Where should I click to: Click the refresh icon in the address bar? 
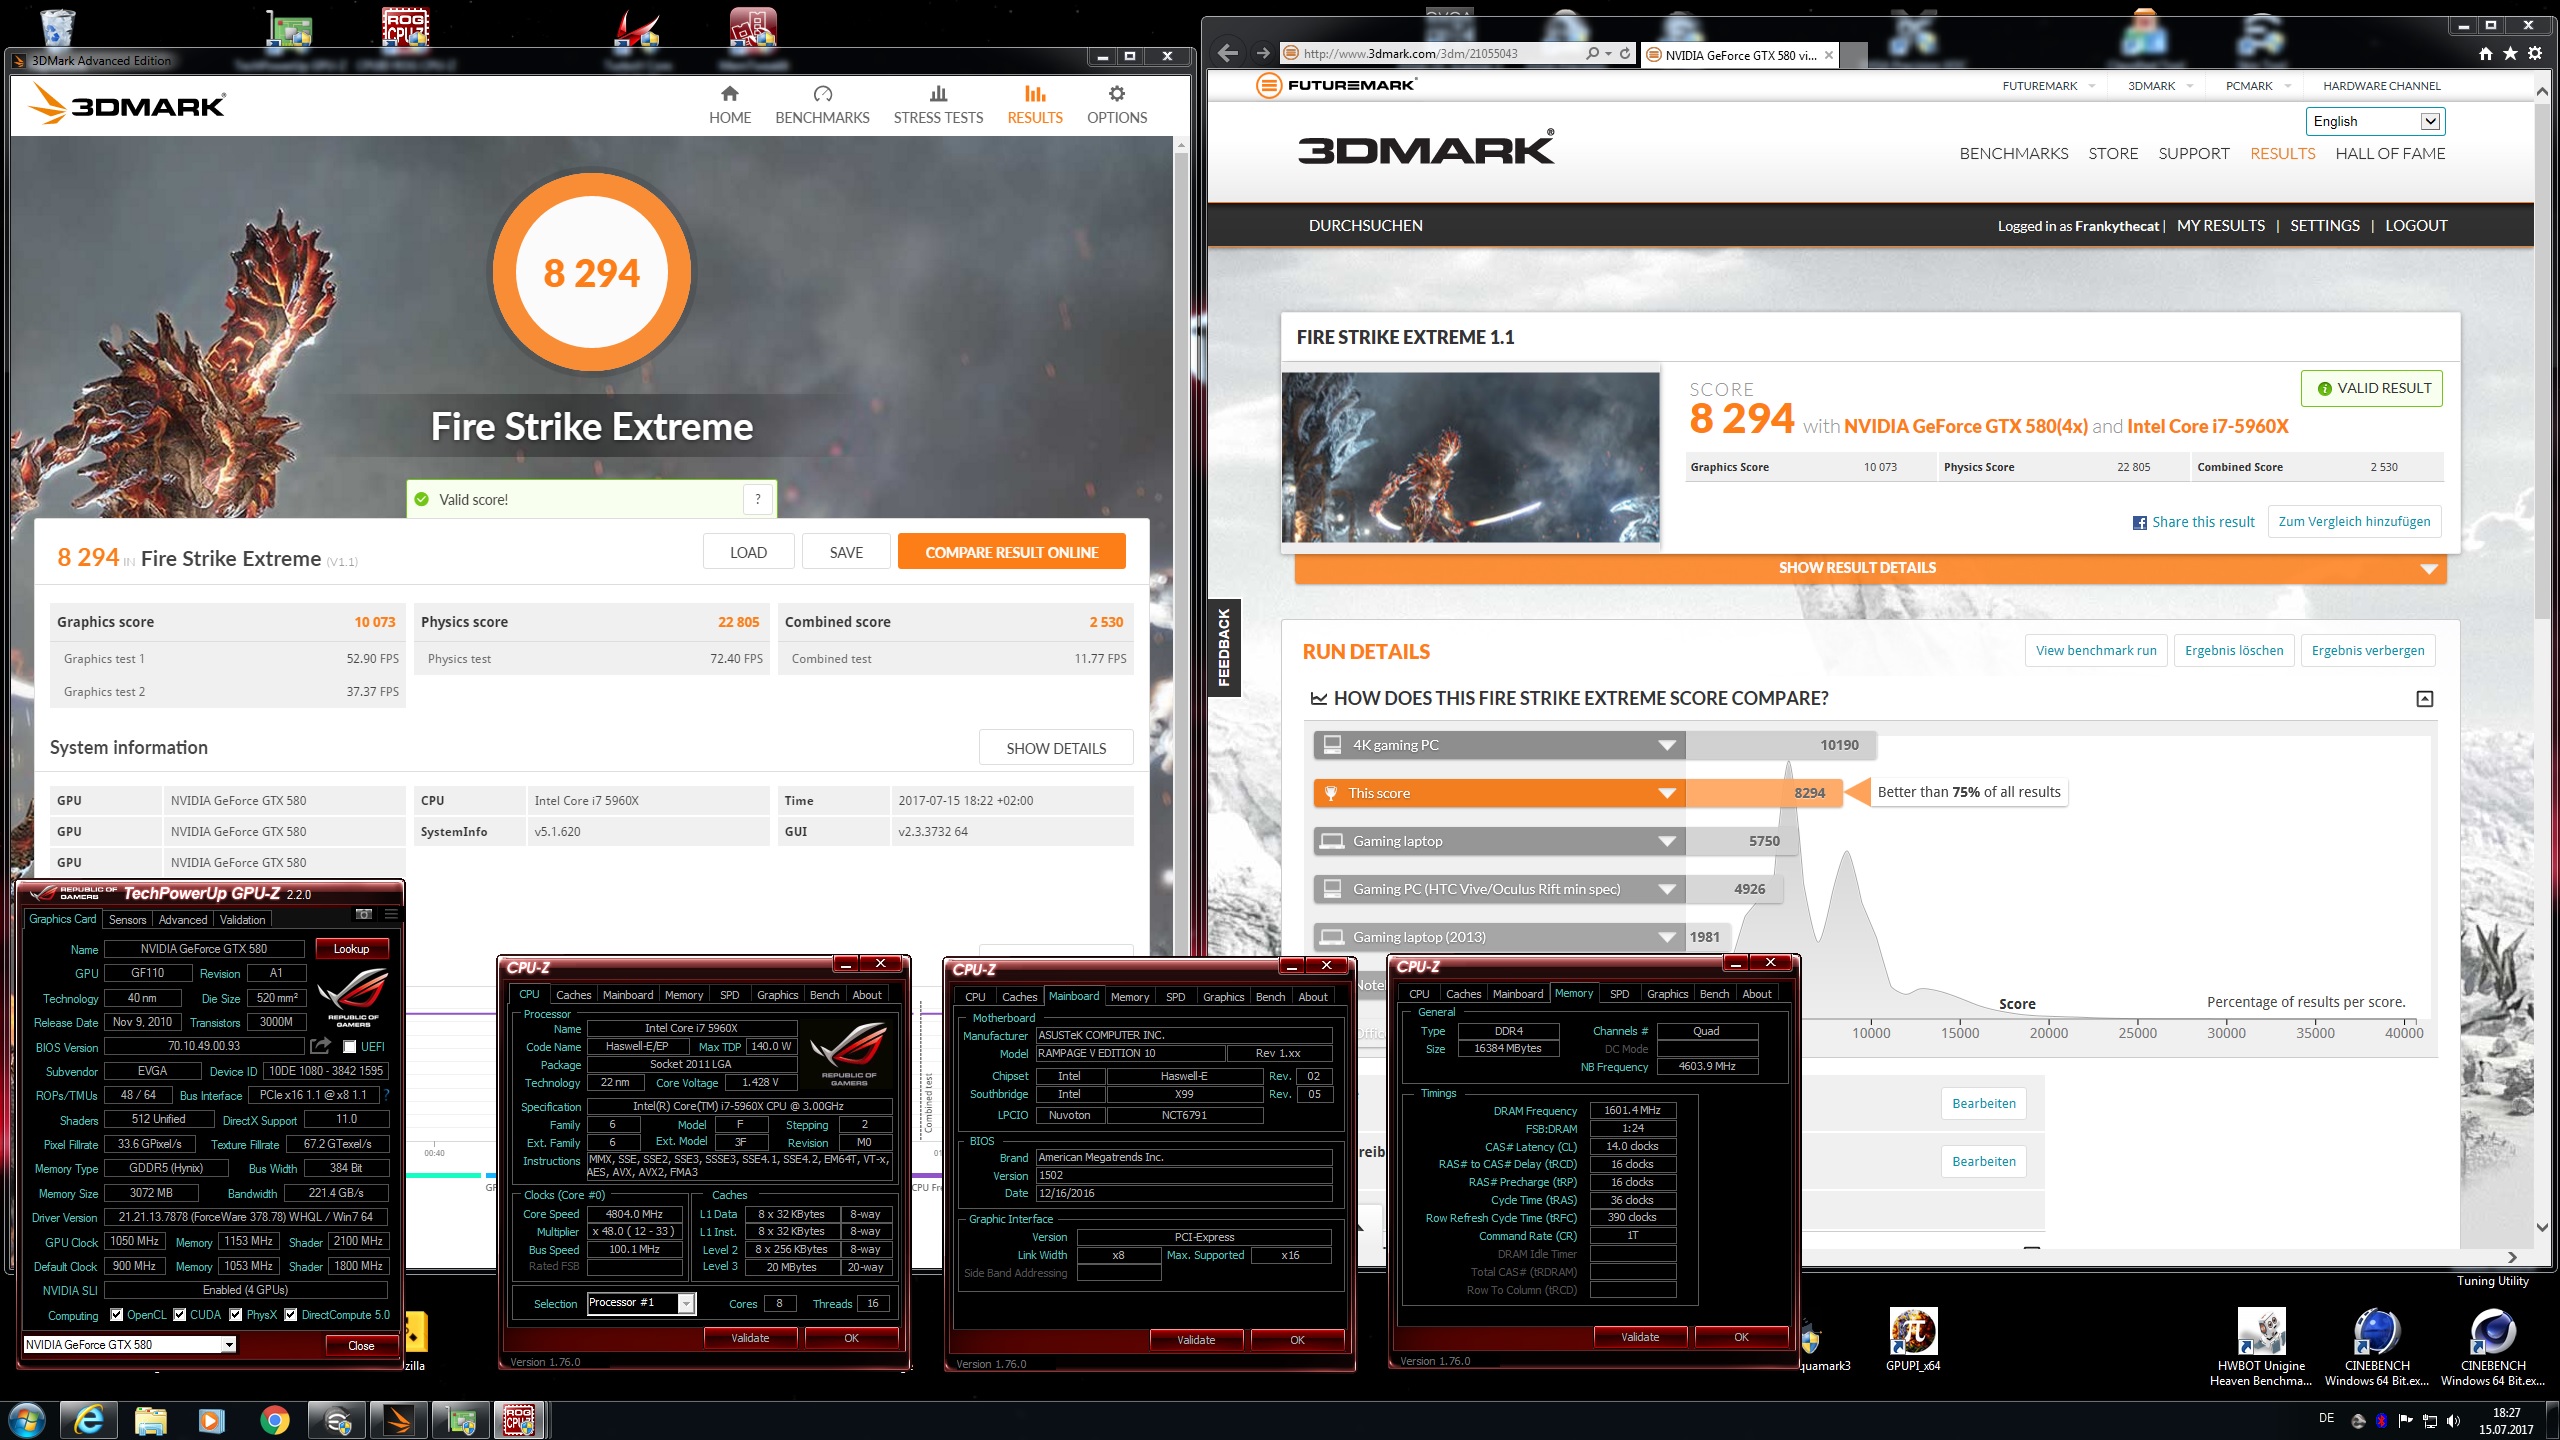point(1625,54)
